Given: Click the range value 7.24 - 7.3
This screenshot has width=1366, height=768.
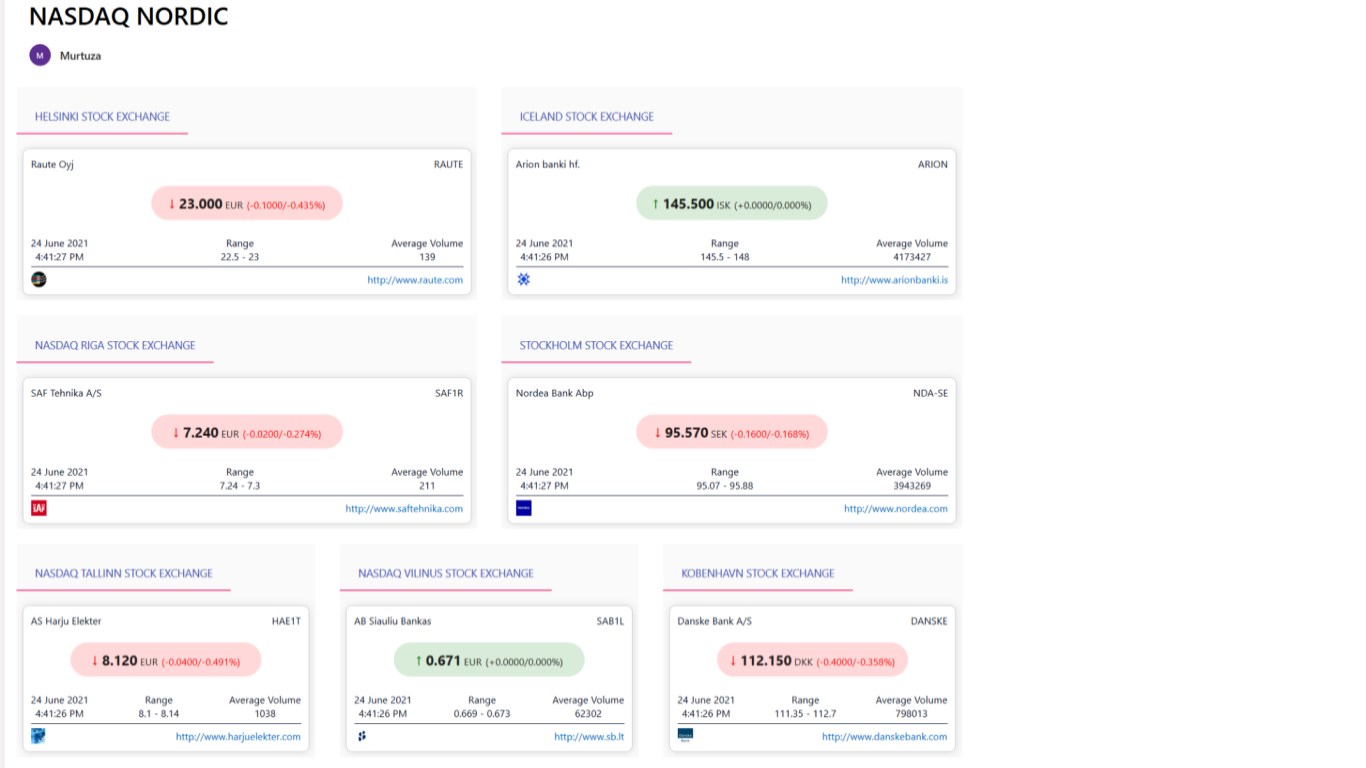Looking at the screenshot, I should pyautogui.click(x=240, y=485).
